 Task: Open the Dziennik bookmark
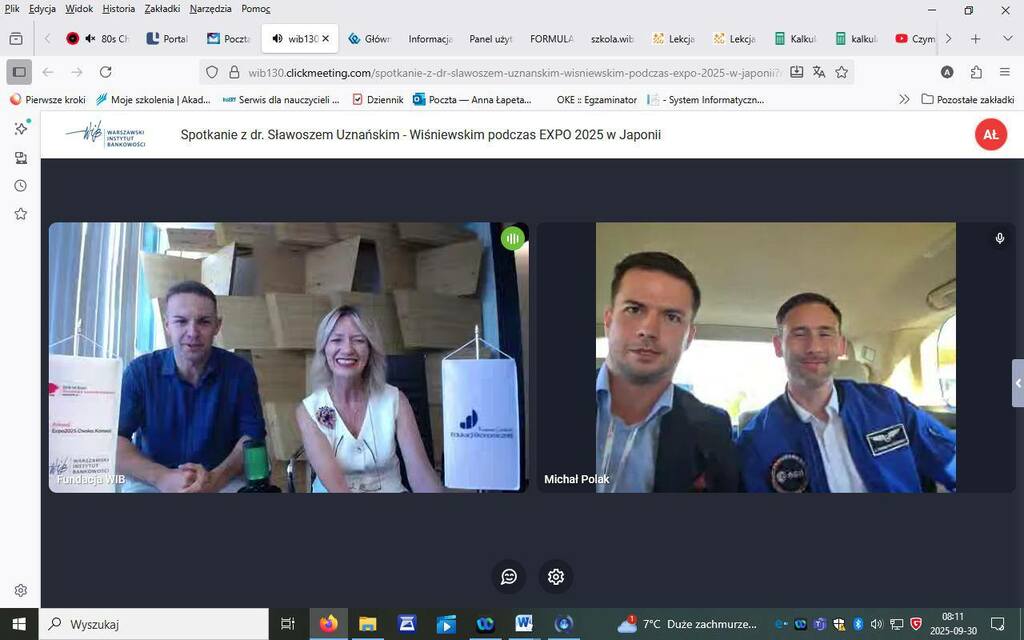377,99
